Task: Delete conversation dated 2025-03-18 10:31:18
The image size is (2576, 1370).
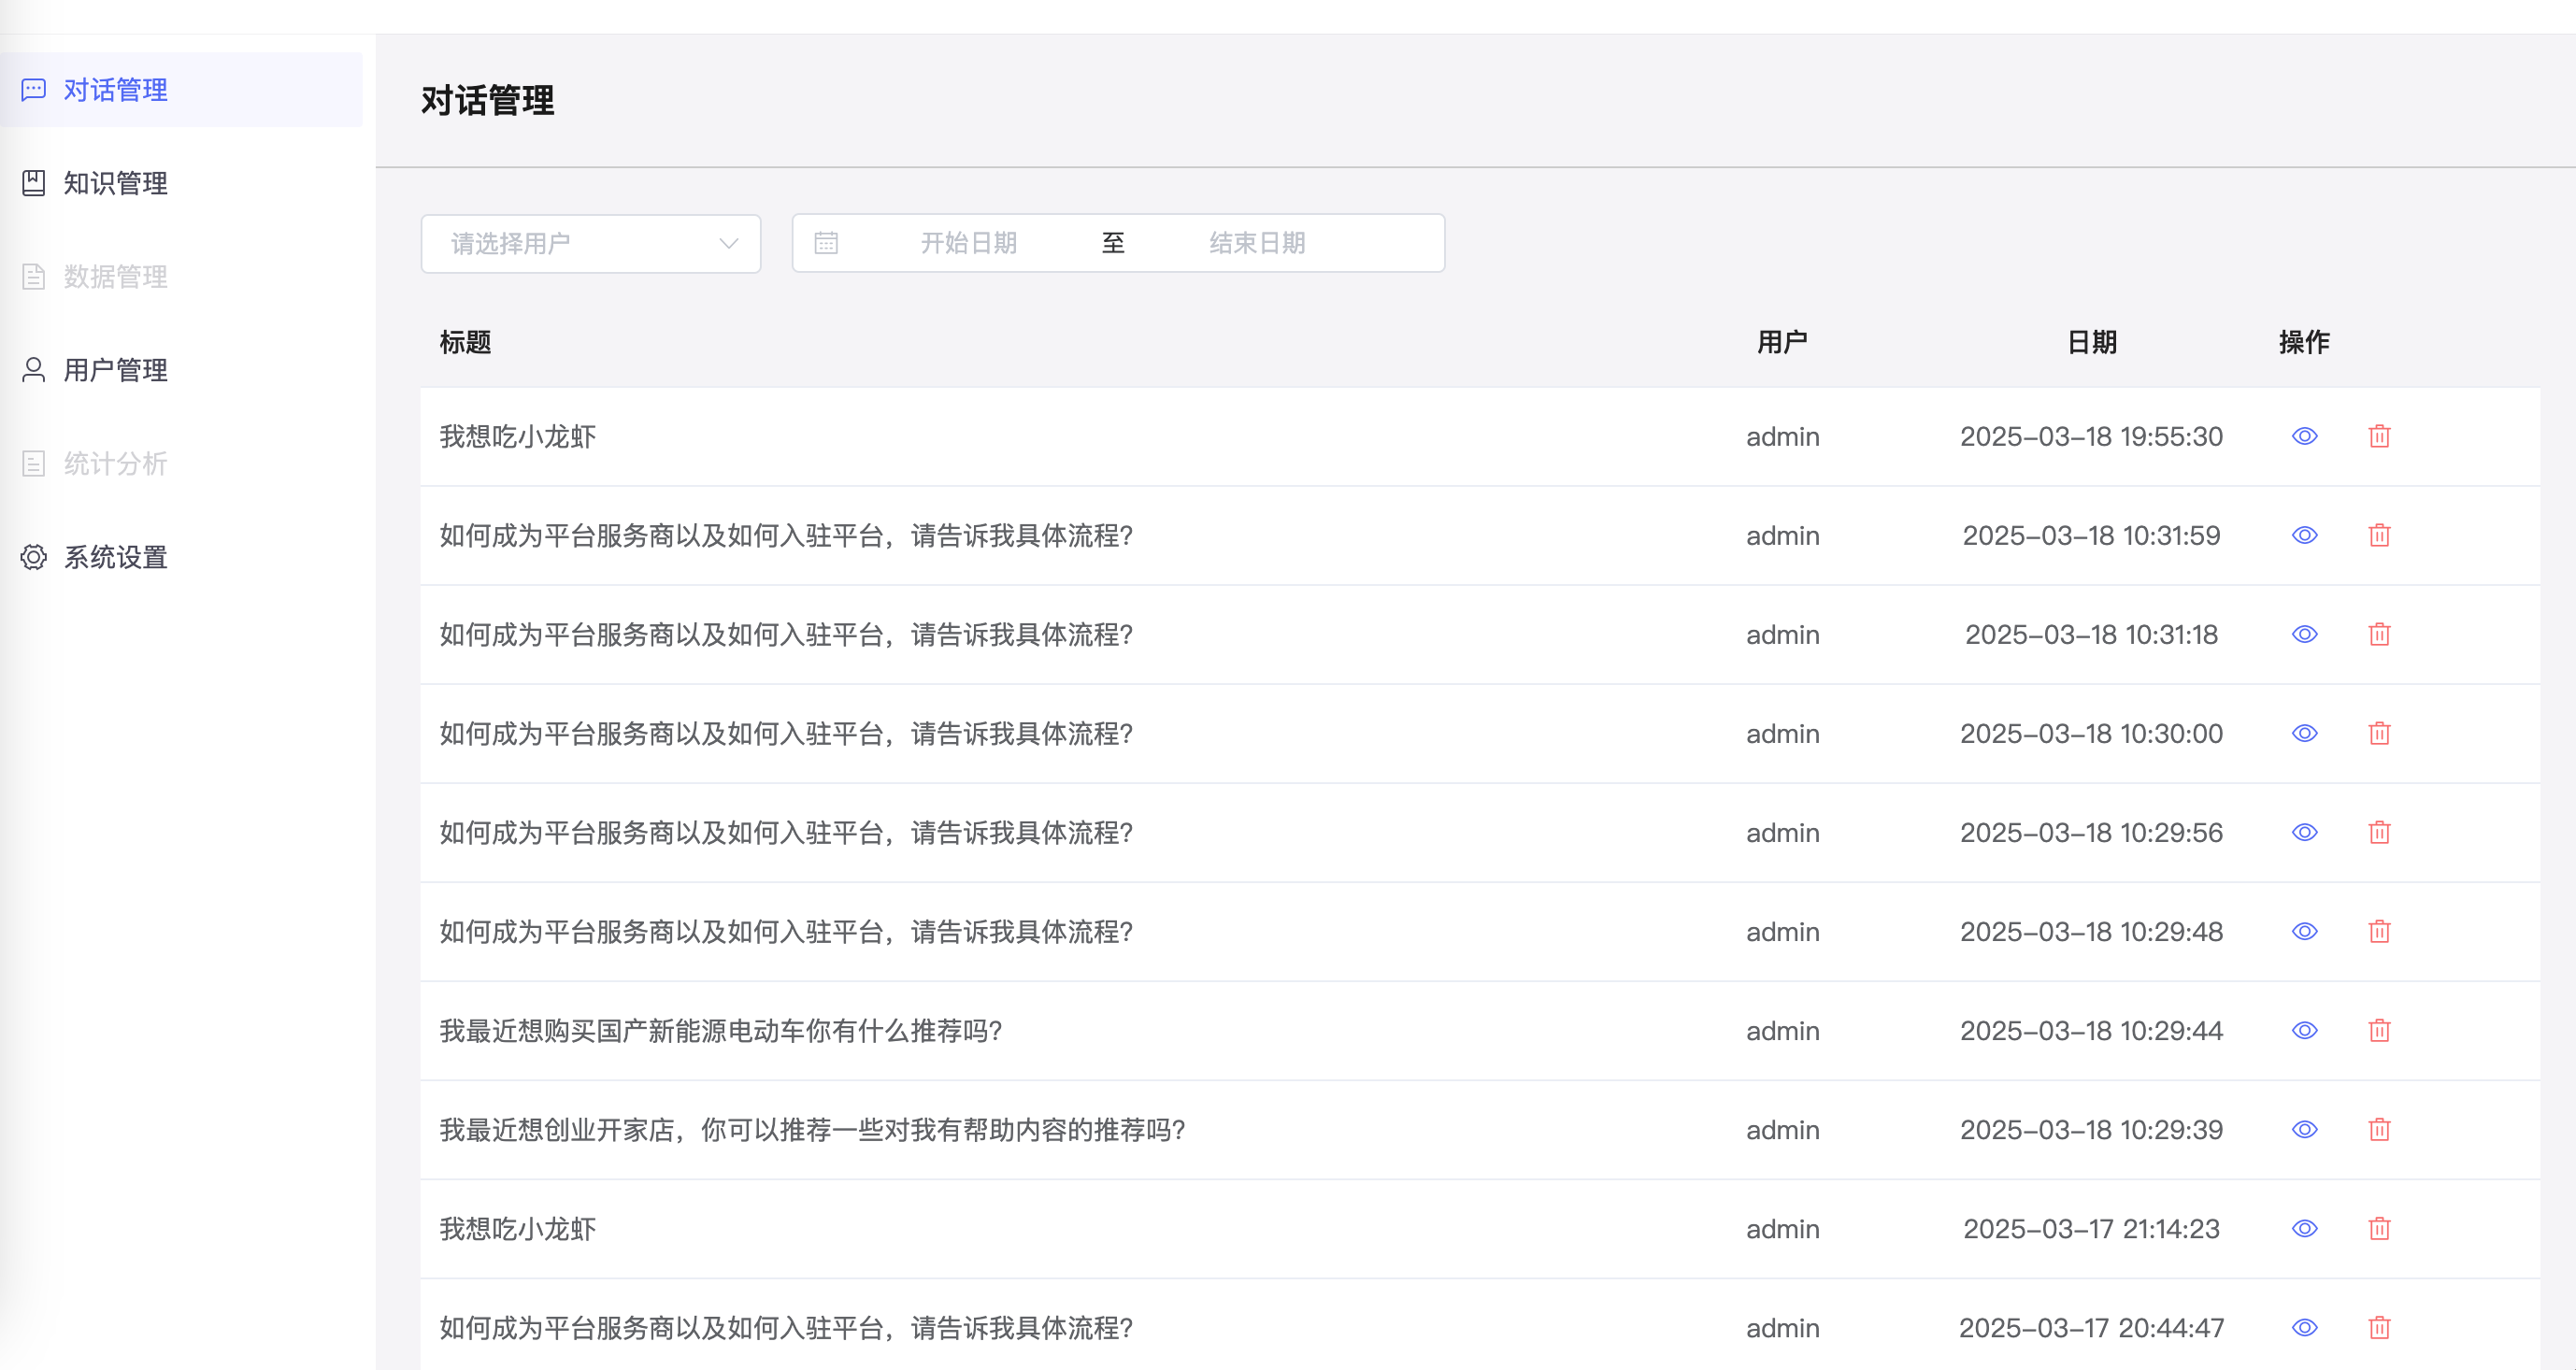Action: (x=2379, y=634)
